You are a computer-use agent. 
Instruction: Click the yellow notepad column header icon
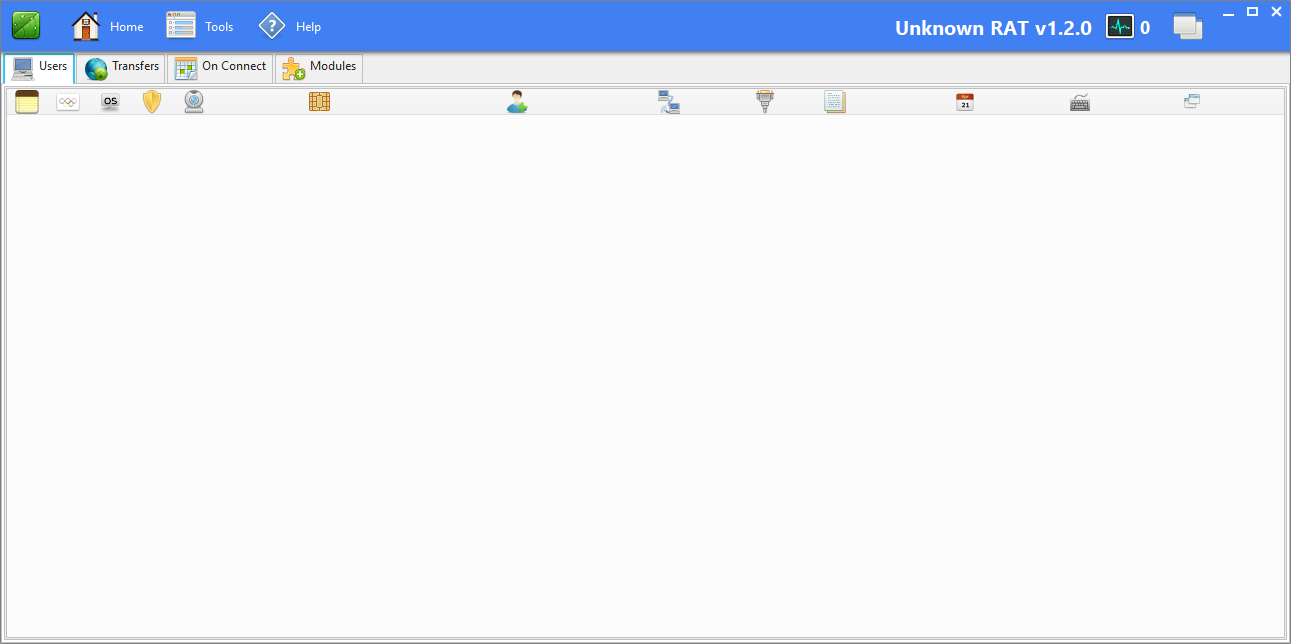tap(27, 102)
